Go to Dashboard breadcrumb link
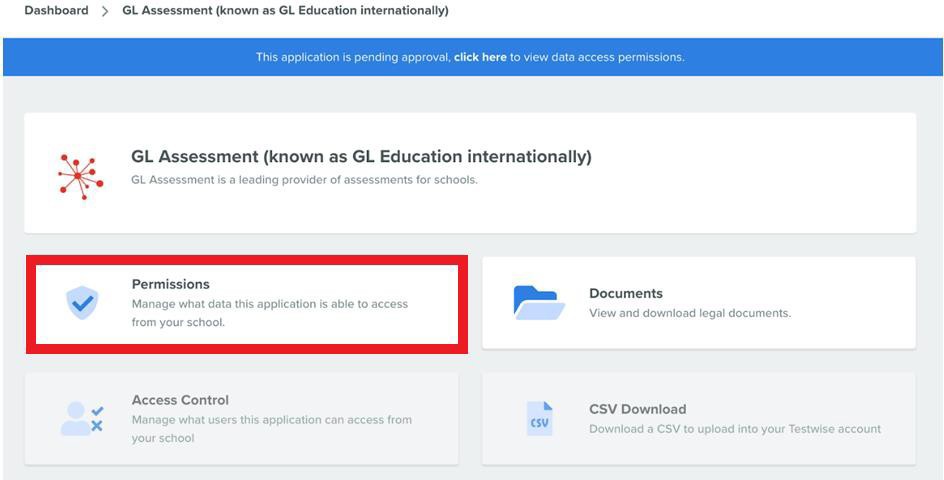The image size is (944, 480). pyautogui.click(x=56, y=10)
